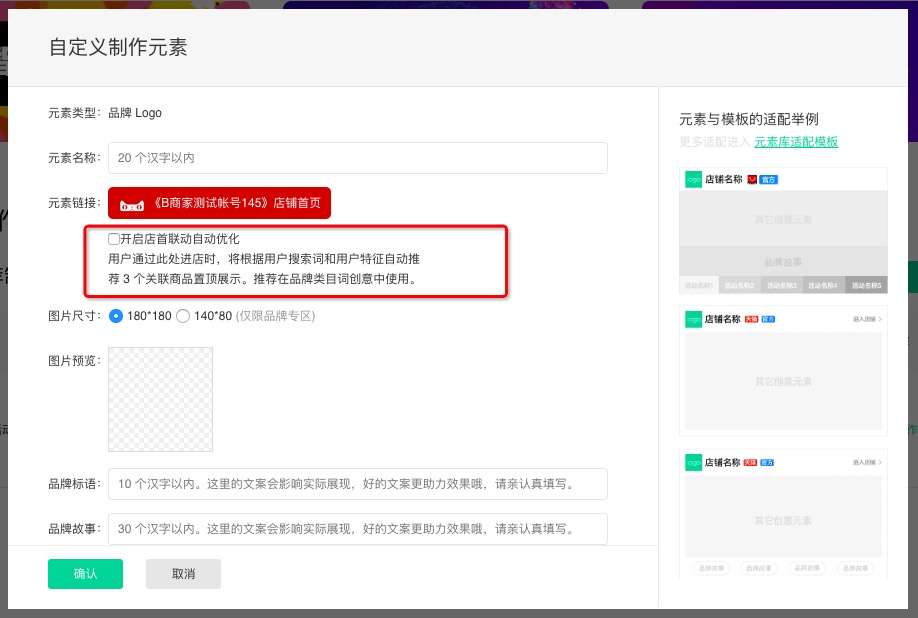
Task: Click the 其它创意元素 placeholder in first template
Action: tap(783, 219)
